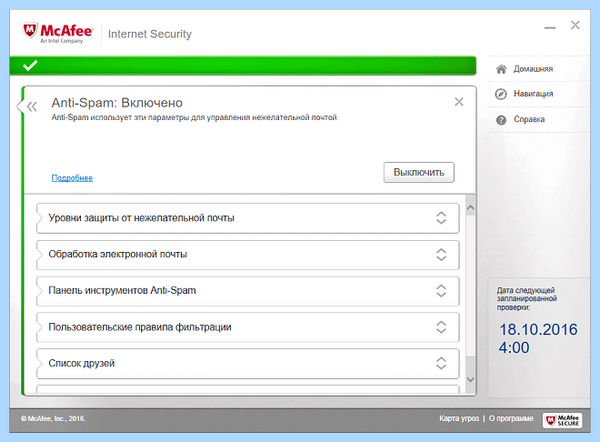Close the Anti-Spam panel
The width and height of the screenshot is (600, 442).
click(x=459, y=102)
